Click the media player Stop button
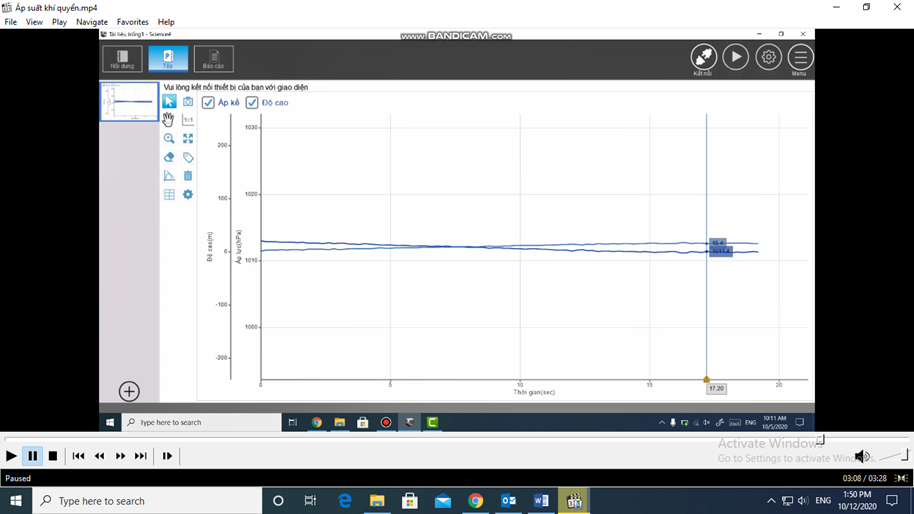The height and width of the screenshot is (514, 914). [x=53, y=456]
